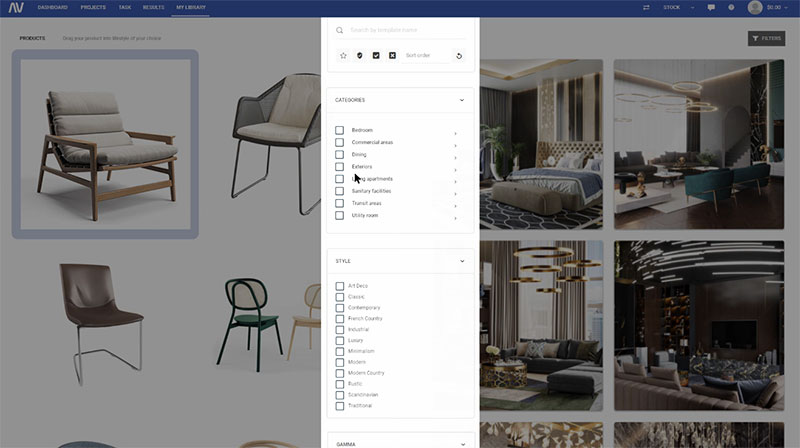Open the ring-chandelier green sofa lounge thumbnail
Viewport: 800px width, 448px height.
pos(699,144)
